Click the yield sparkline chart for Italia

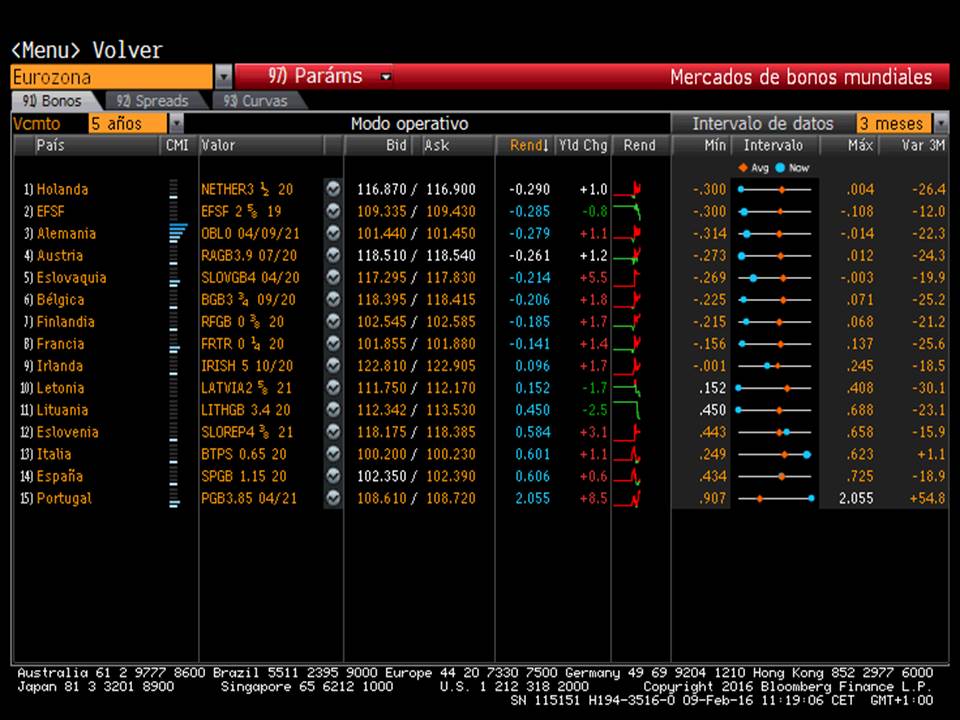coord(628,454)
